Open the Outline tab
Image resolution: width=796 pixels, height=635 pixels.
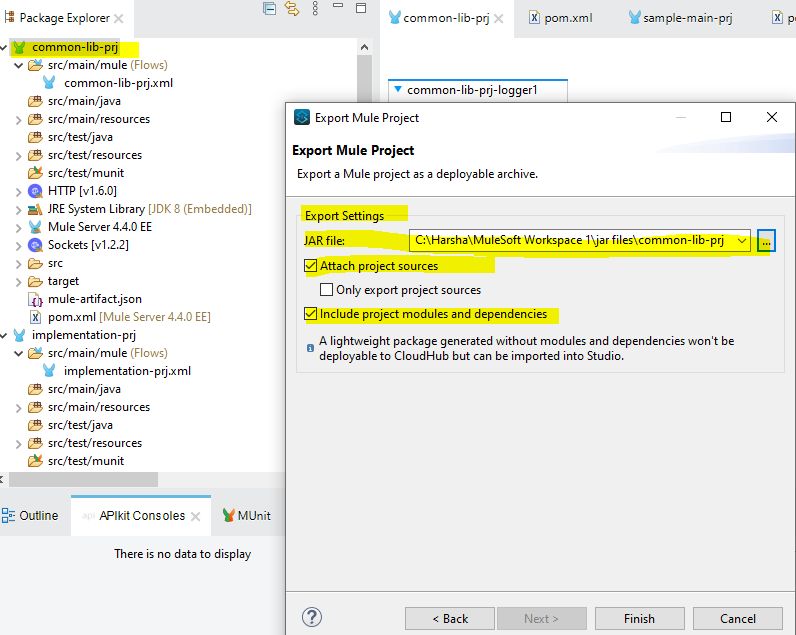coord(30,516)
